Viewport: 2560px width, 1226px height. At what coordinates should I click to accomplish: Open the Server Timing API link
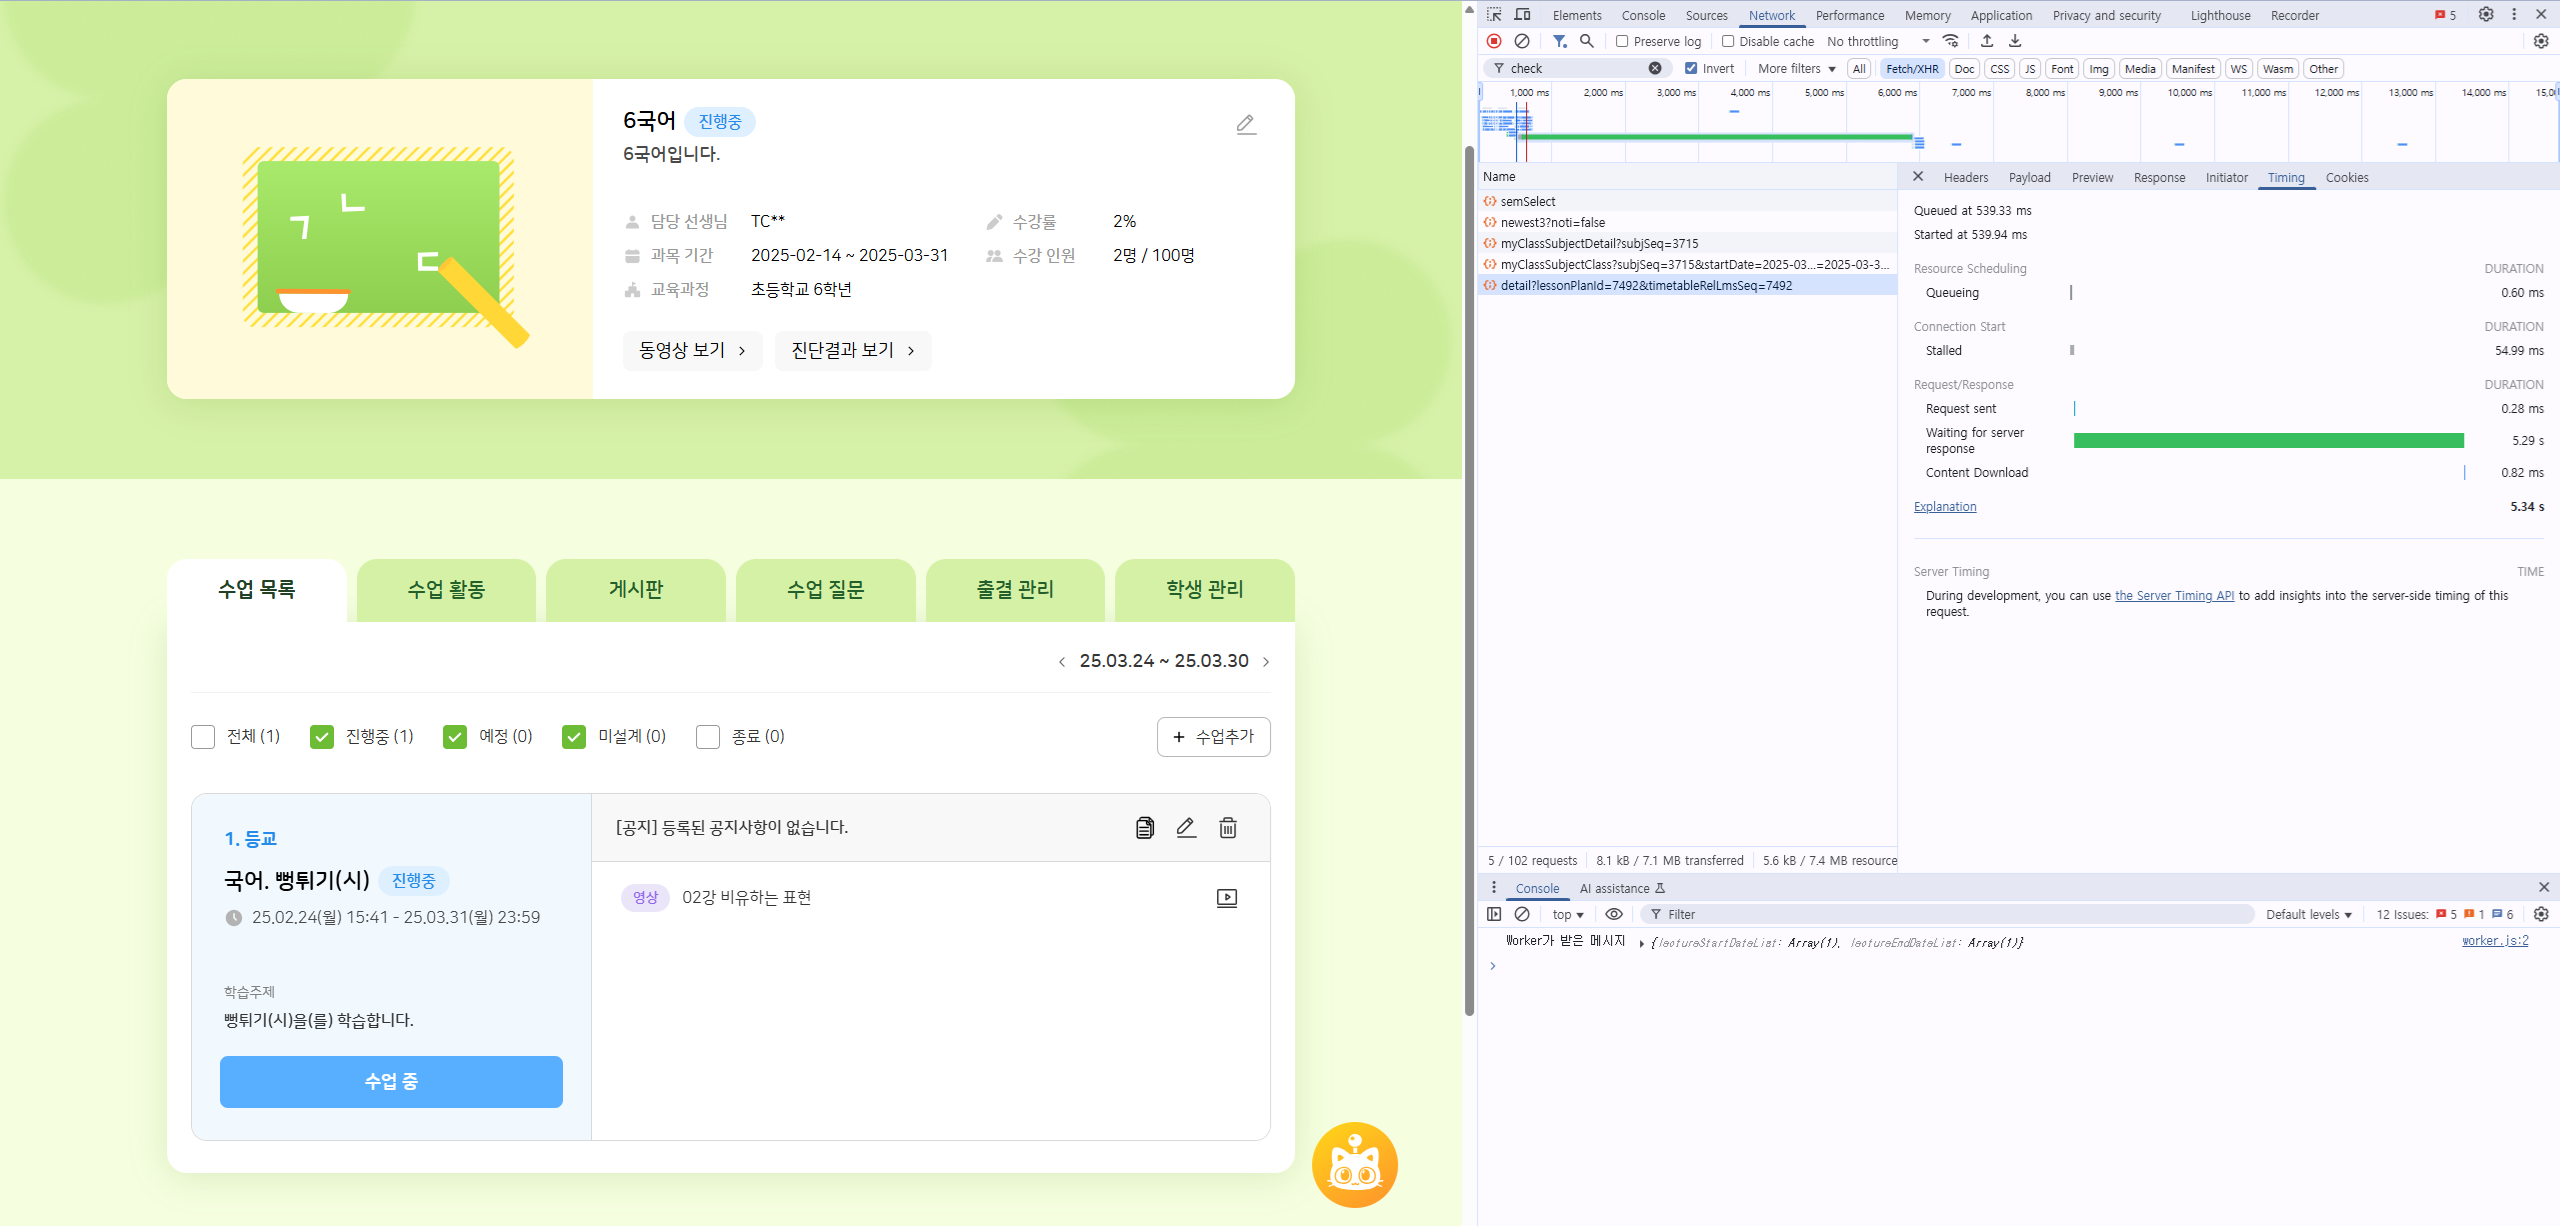click(x=2174, y=595)
